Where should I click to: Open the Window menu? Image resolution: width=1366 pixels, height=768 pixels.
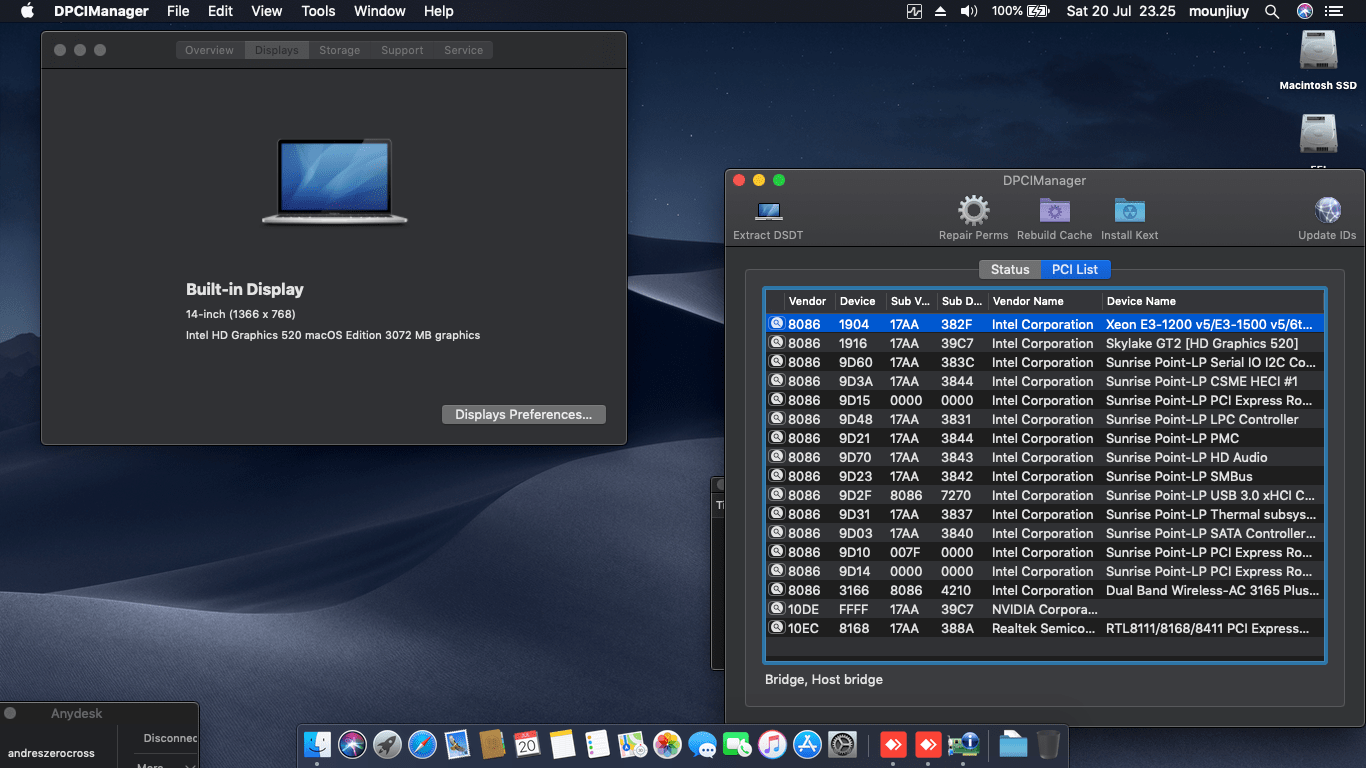380,11
